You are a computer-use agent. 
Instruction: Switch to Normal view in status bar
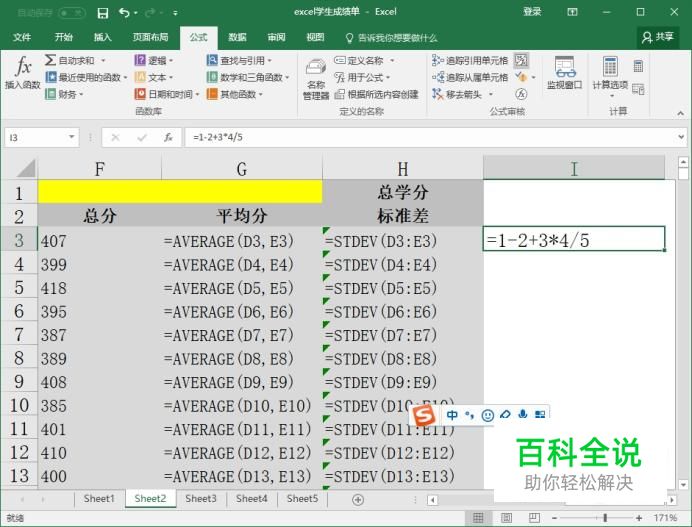478,518
